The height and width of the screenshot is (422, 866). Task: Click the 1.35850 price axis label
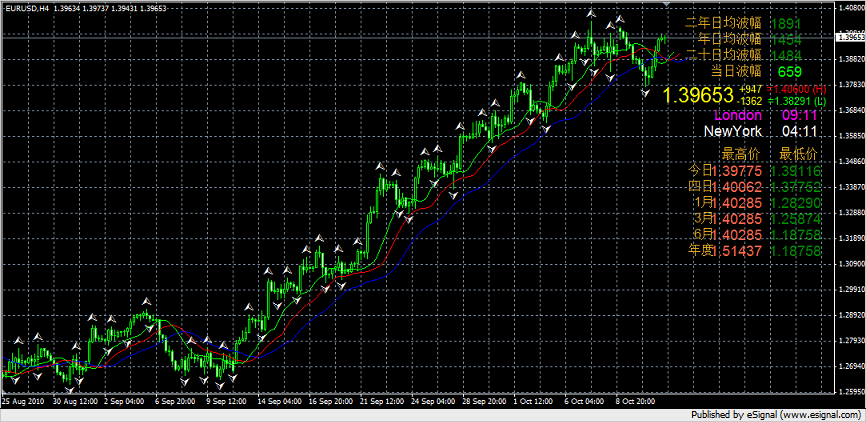(x=851, y=136)
